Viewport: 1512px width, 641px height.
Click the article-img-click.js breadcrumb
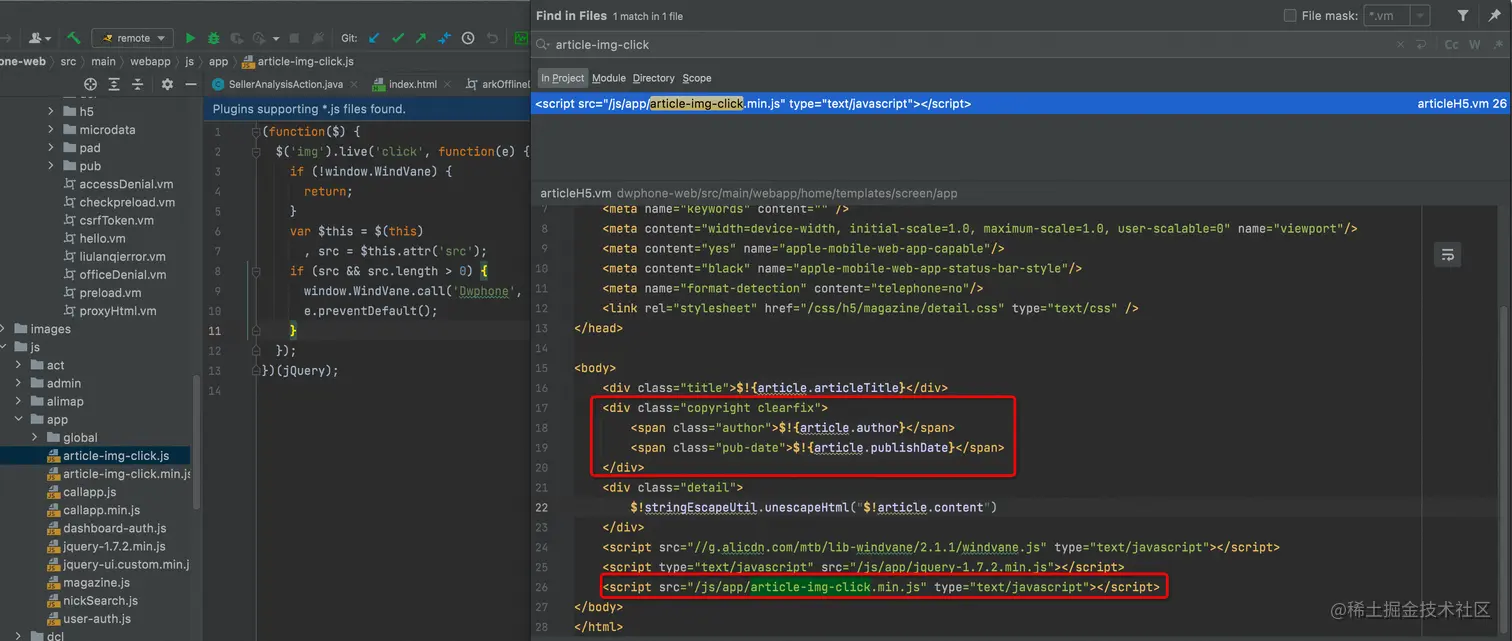297,61
